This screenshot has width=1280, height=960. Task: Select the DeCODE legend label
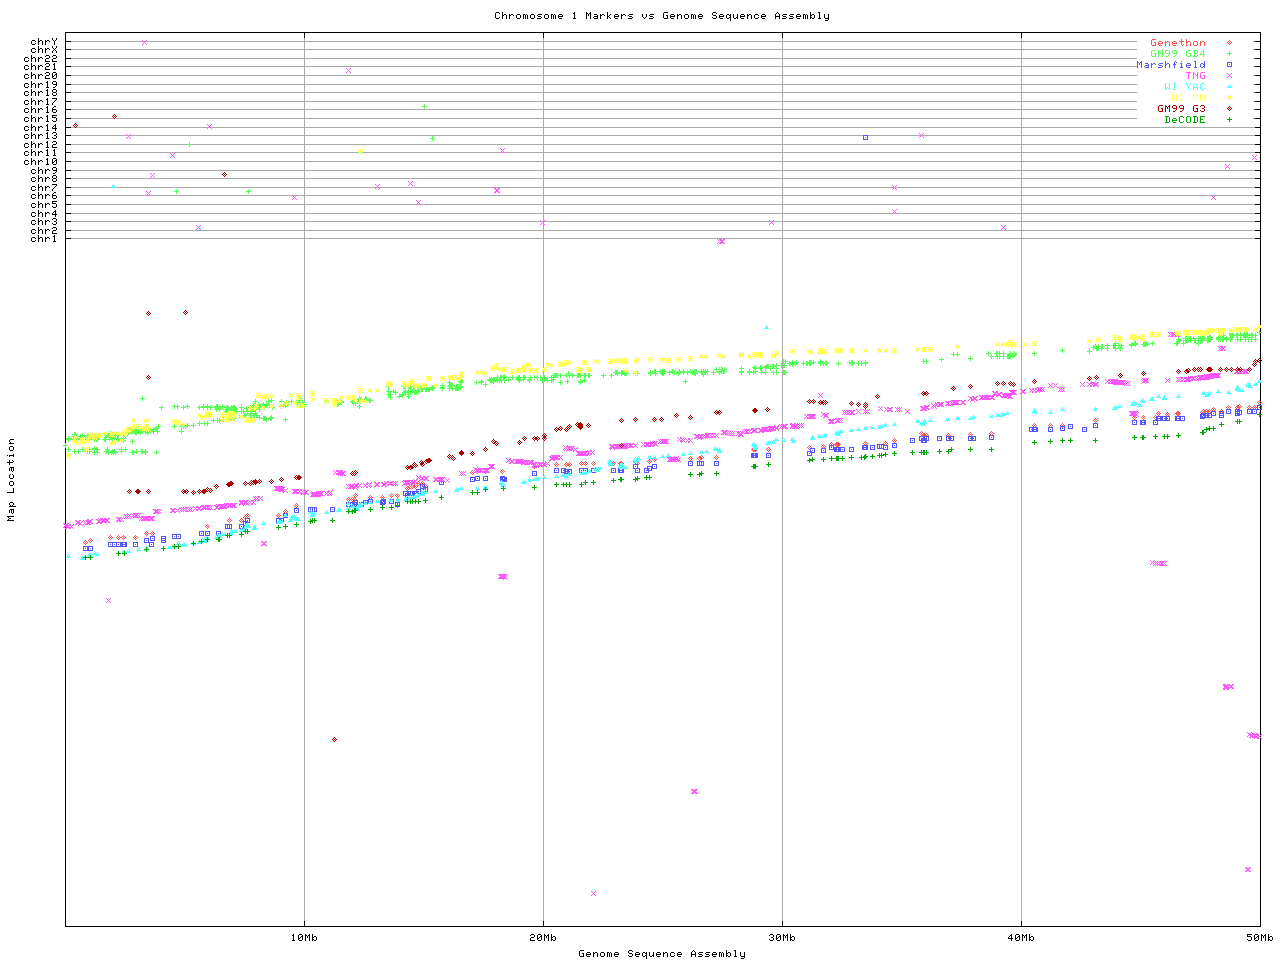click(1185, 120)
